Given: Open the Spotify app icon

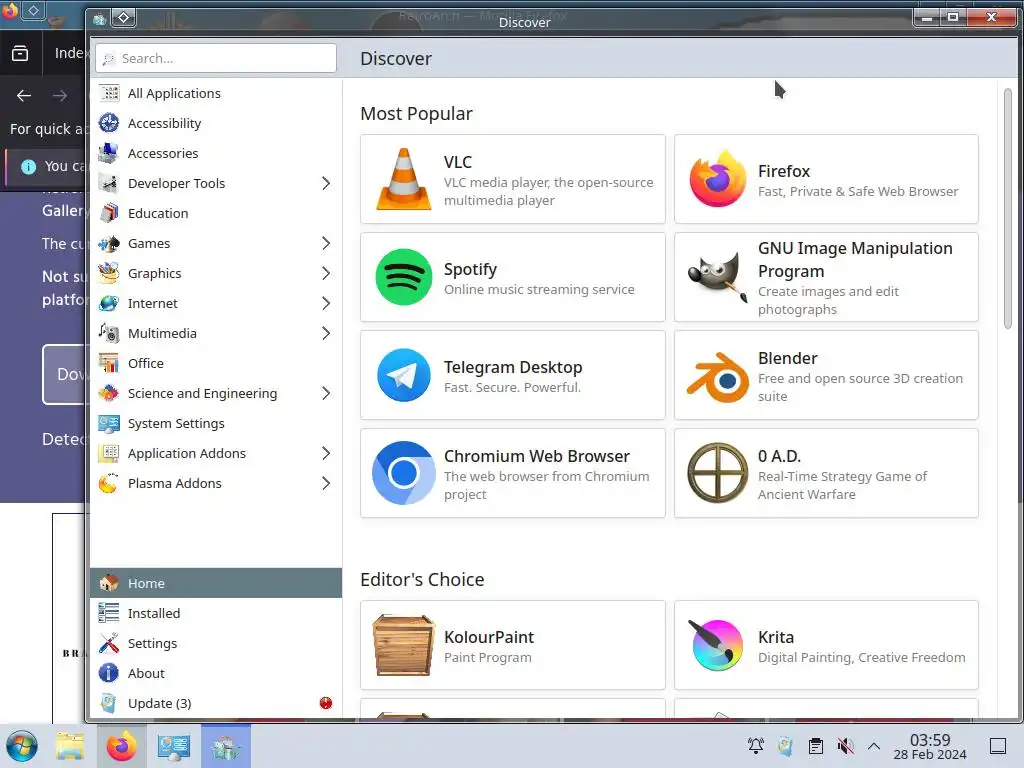Looking at the screenshot, I should coord(404,277).
